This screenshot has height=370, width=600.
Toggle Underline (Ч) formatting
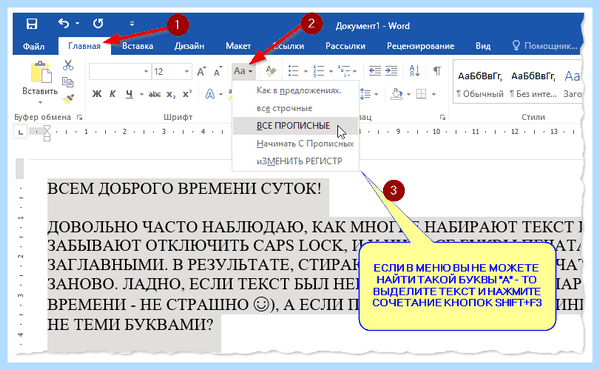point(129,94)
